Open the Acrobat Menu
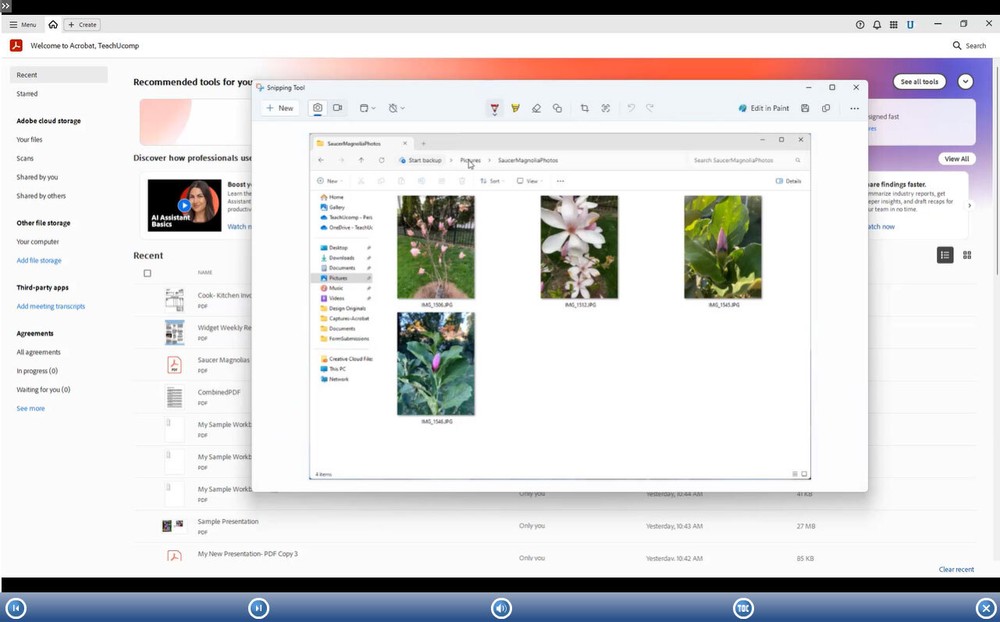This screenshot has height=622, width=1000. (23, 24)
